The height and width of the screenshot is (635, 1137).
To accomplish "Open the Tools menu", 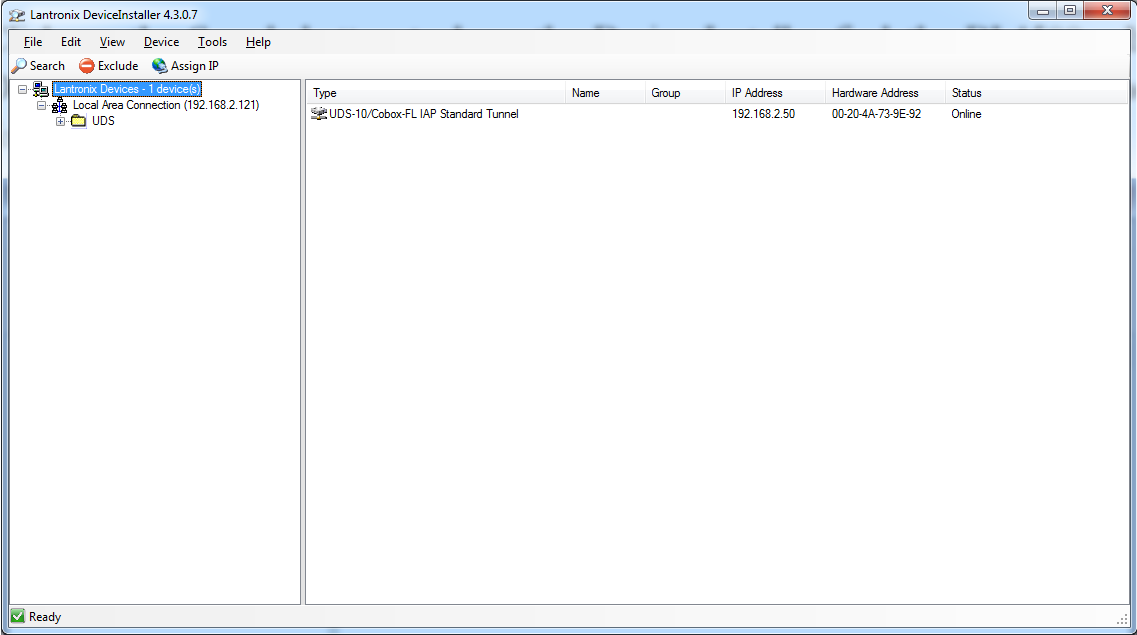I will 212,42.
